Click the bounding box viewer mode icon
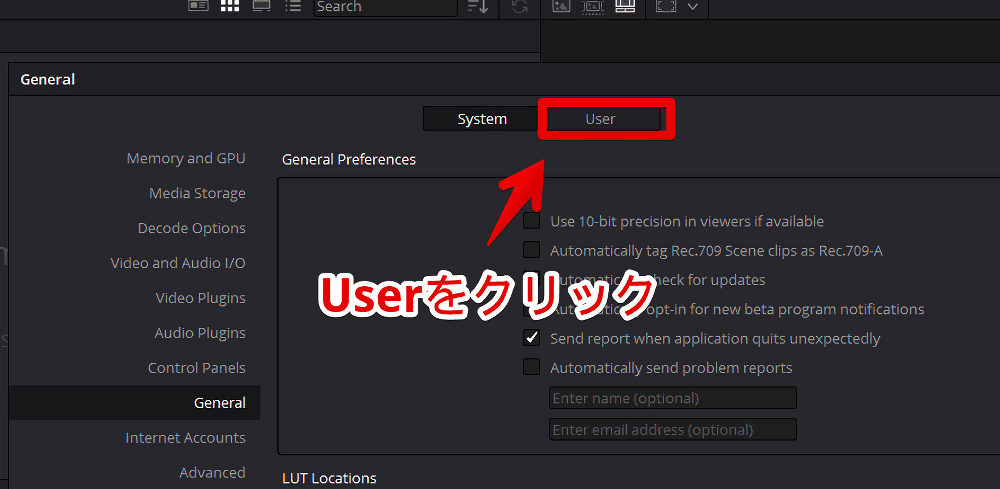The height and width of the screenshot is (489, 1000). tap(666, 6)
